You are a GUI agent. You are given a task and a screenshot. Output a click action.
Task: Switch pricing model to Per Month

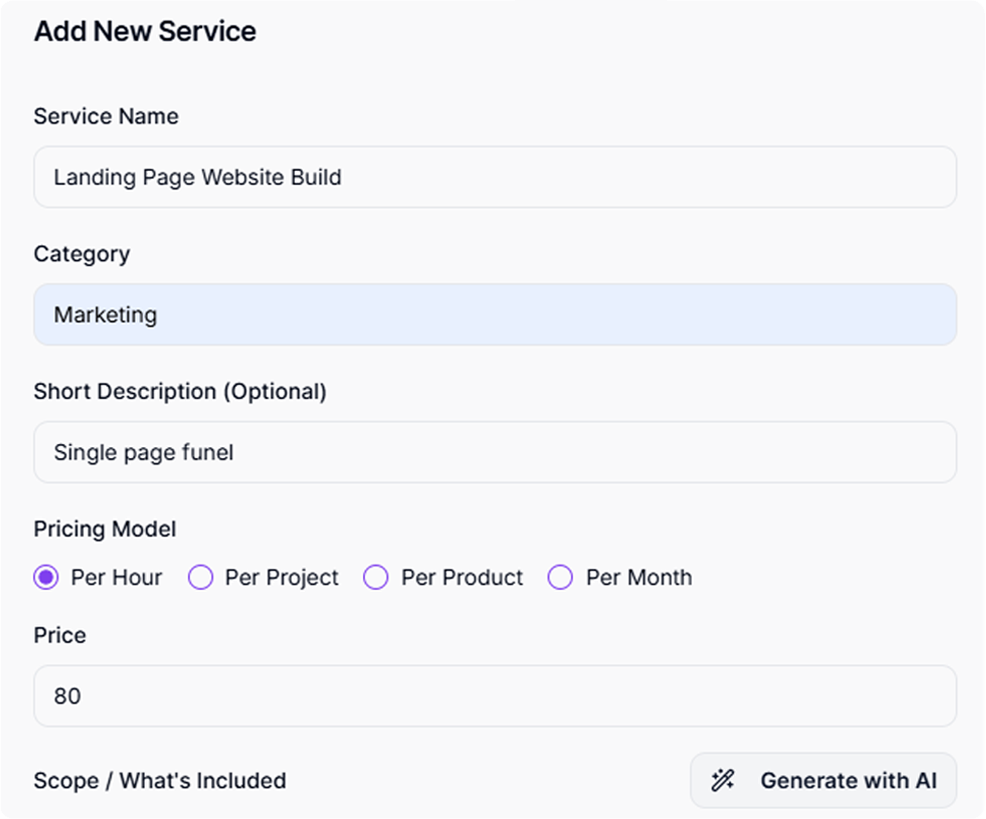point(560,578)
